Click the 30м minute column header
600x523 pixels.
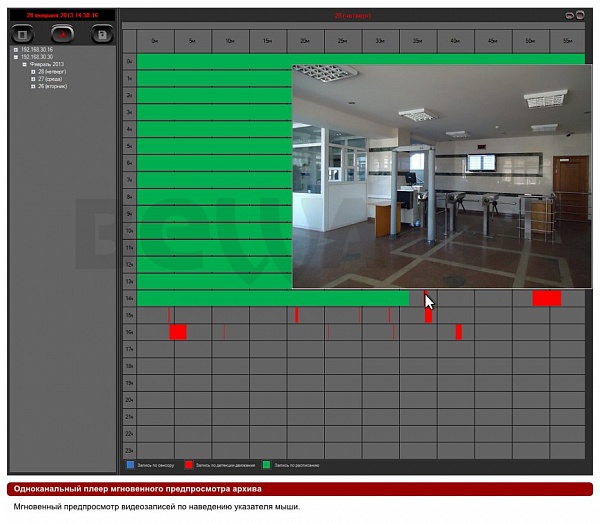tap(380, 41)
